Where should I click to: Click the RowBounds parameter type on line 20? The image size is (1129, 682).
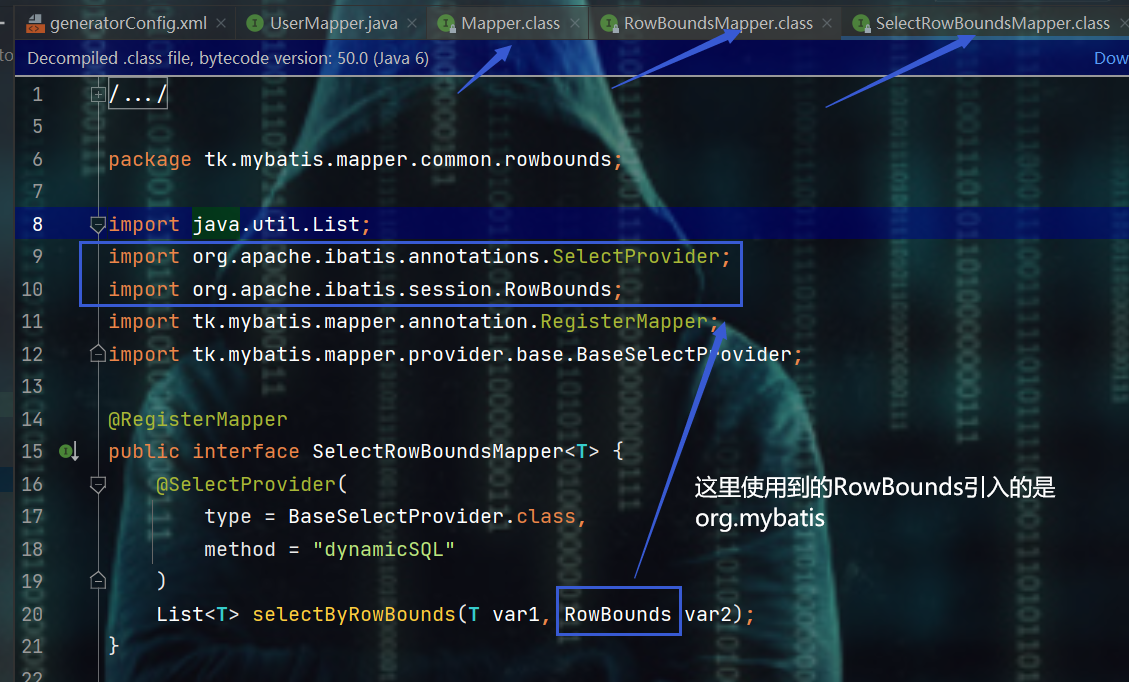click(618, 614)
